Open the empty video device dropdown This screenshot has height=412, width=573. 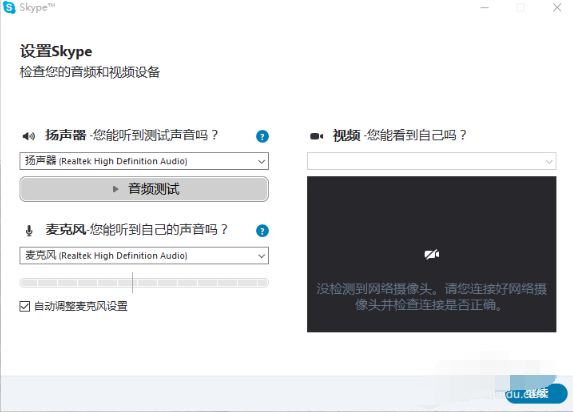432,161
